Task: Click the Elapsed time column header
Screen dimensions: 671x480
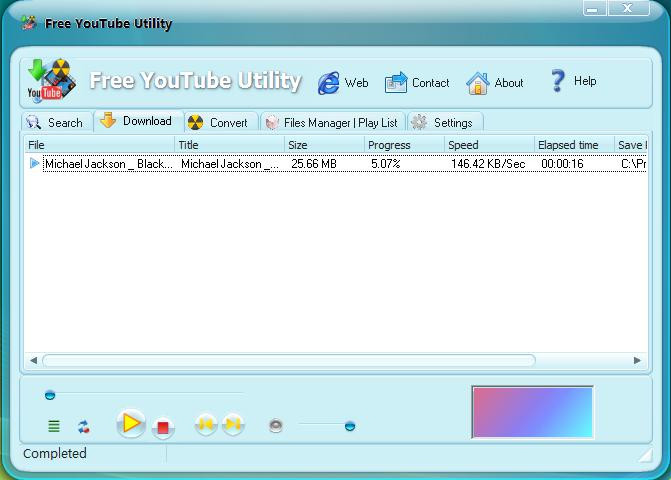Action: pos(574,145)
